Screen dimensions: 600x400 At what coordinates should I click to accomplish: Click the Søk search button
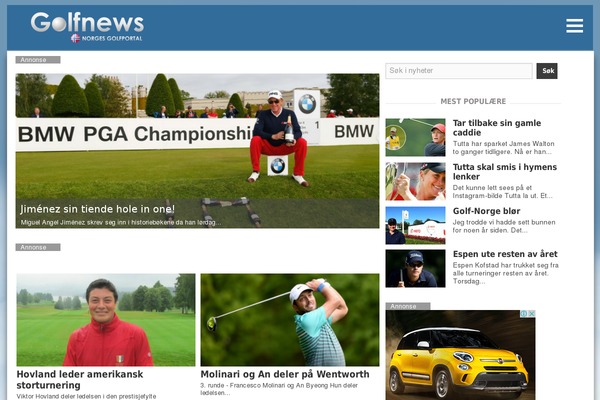(x=547, y=71)
